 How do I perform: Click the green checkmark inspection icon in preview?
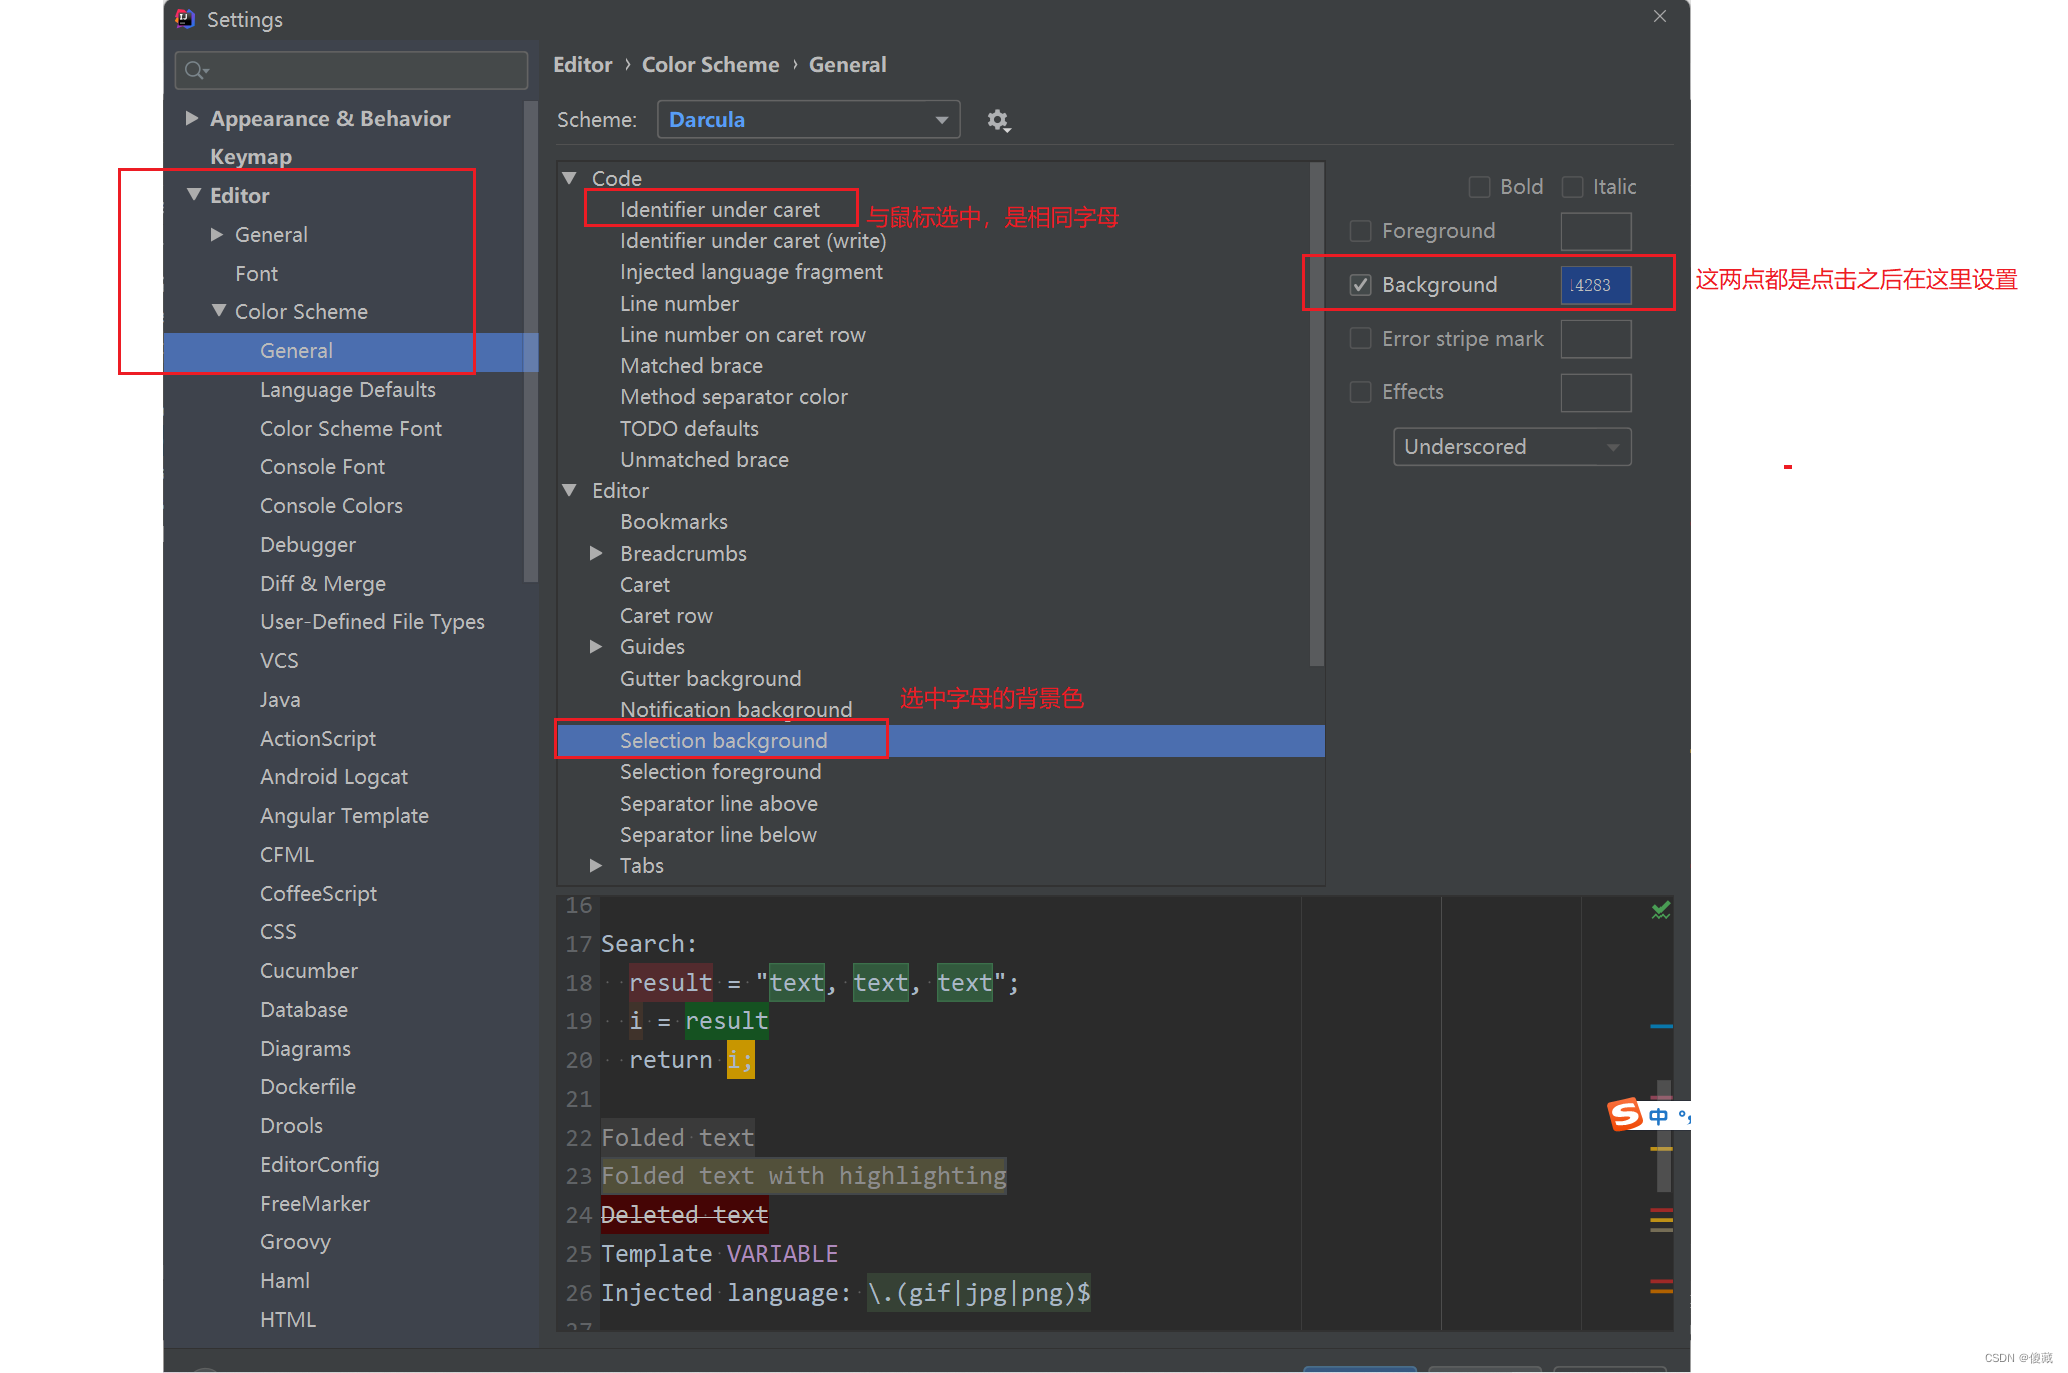coord(1660,910)
